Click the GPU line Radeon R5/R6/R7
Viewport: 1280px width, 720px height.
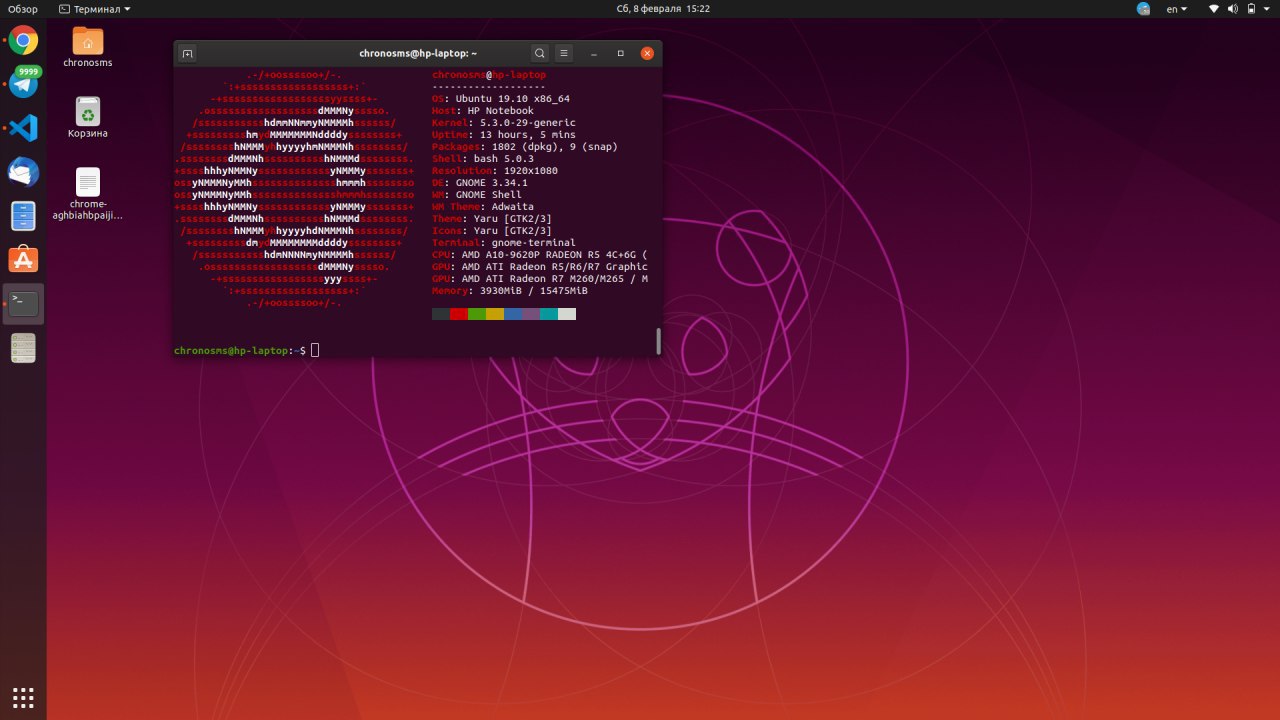click(540, 267)
